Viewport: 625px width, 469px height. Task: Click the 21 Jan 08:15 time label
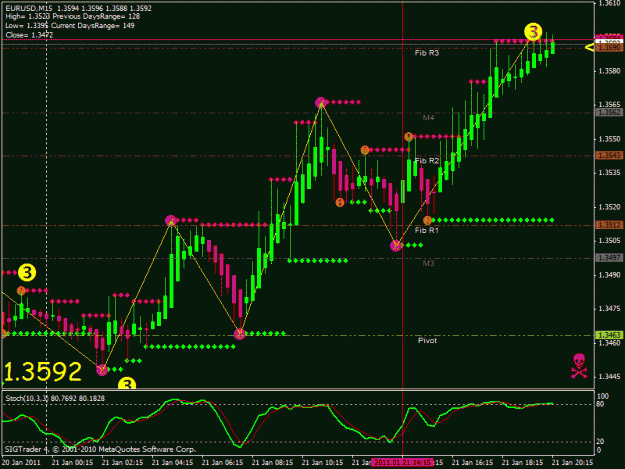coord(272,462)
